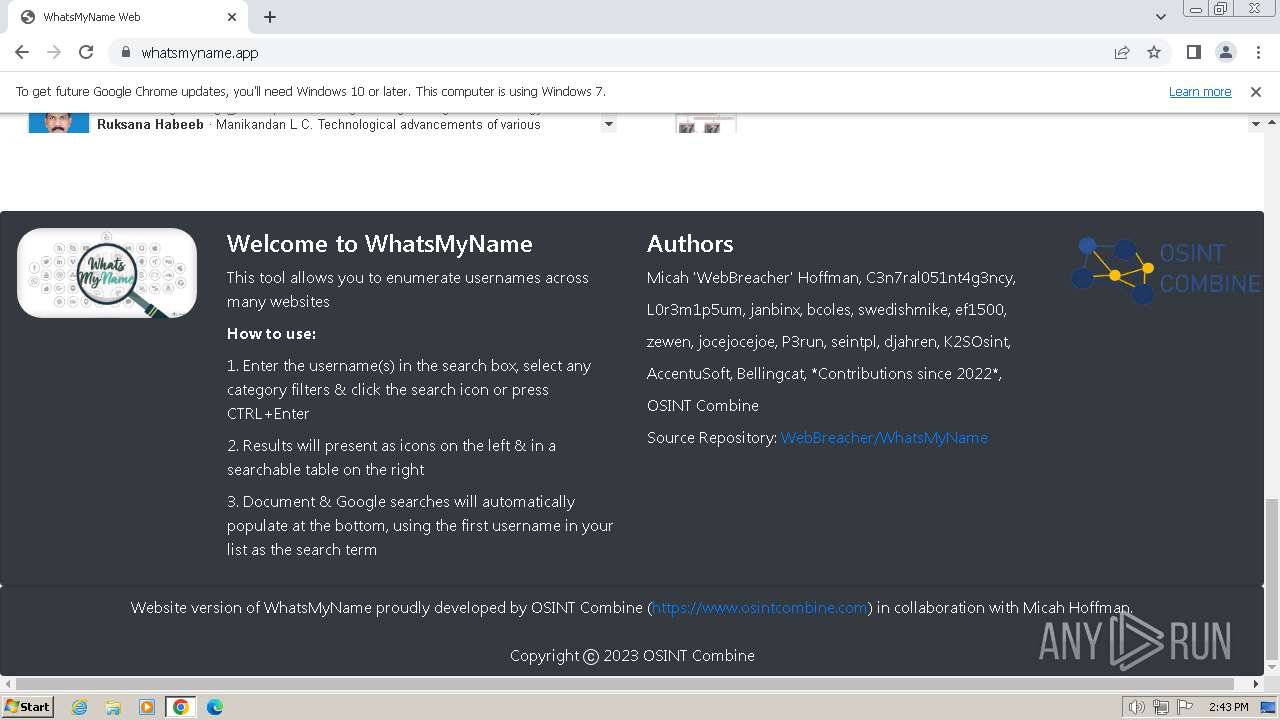
Task: Open the network tray icon
Action: tap(1161, 707)
